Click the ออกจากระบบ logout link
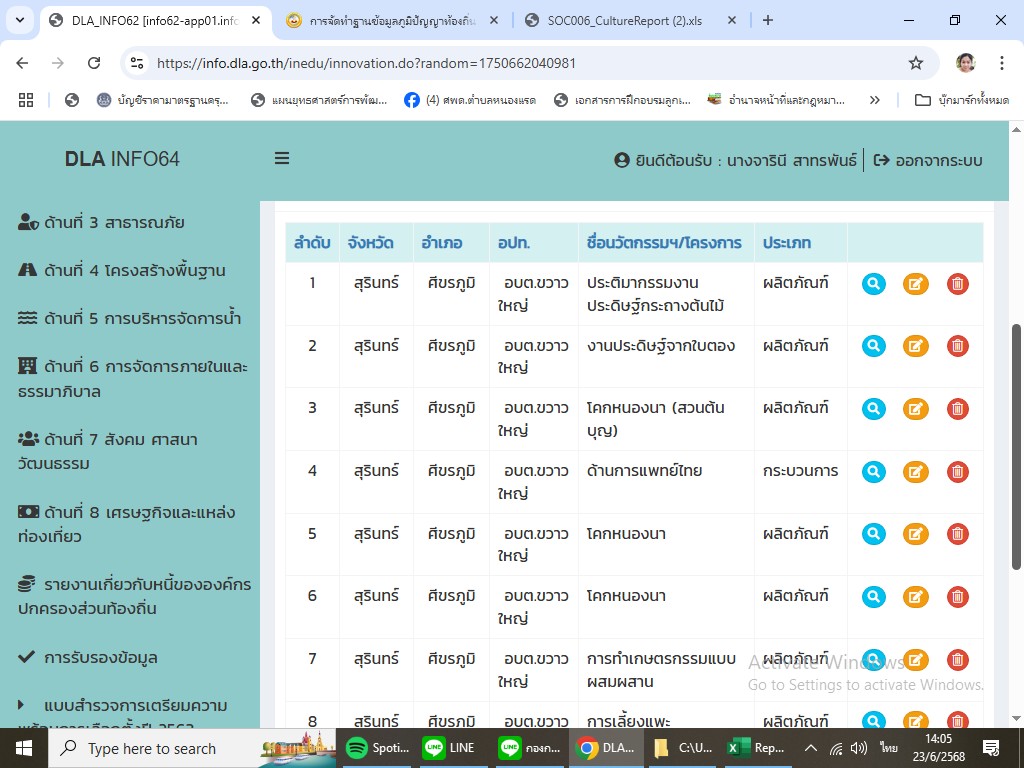This screenshot has height=768, width=1024. 928,160
